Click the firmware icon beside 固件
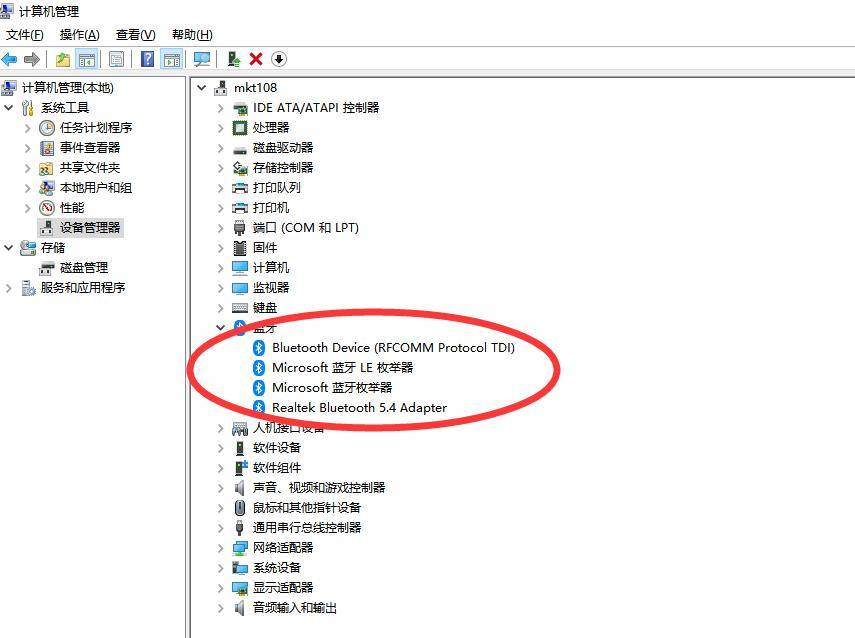Viewport: 855px width, 638px height. (240, 248)
